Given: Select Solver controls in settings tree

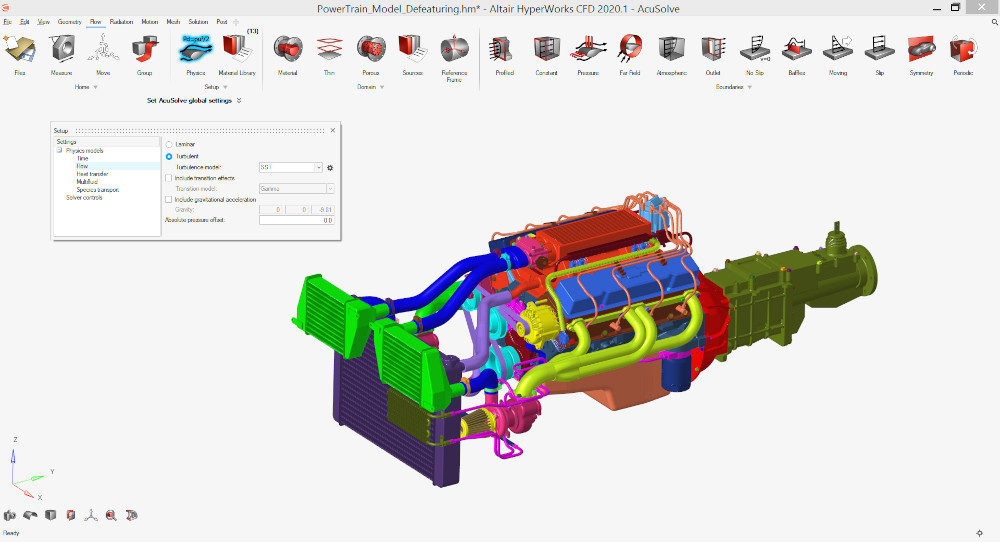Looking at the screenshot, I should 84,198.
